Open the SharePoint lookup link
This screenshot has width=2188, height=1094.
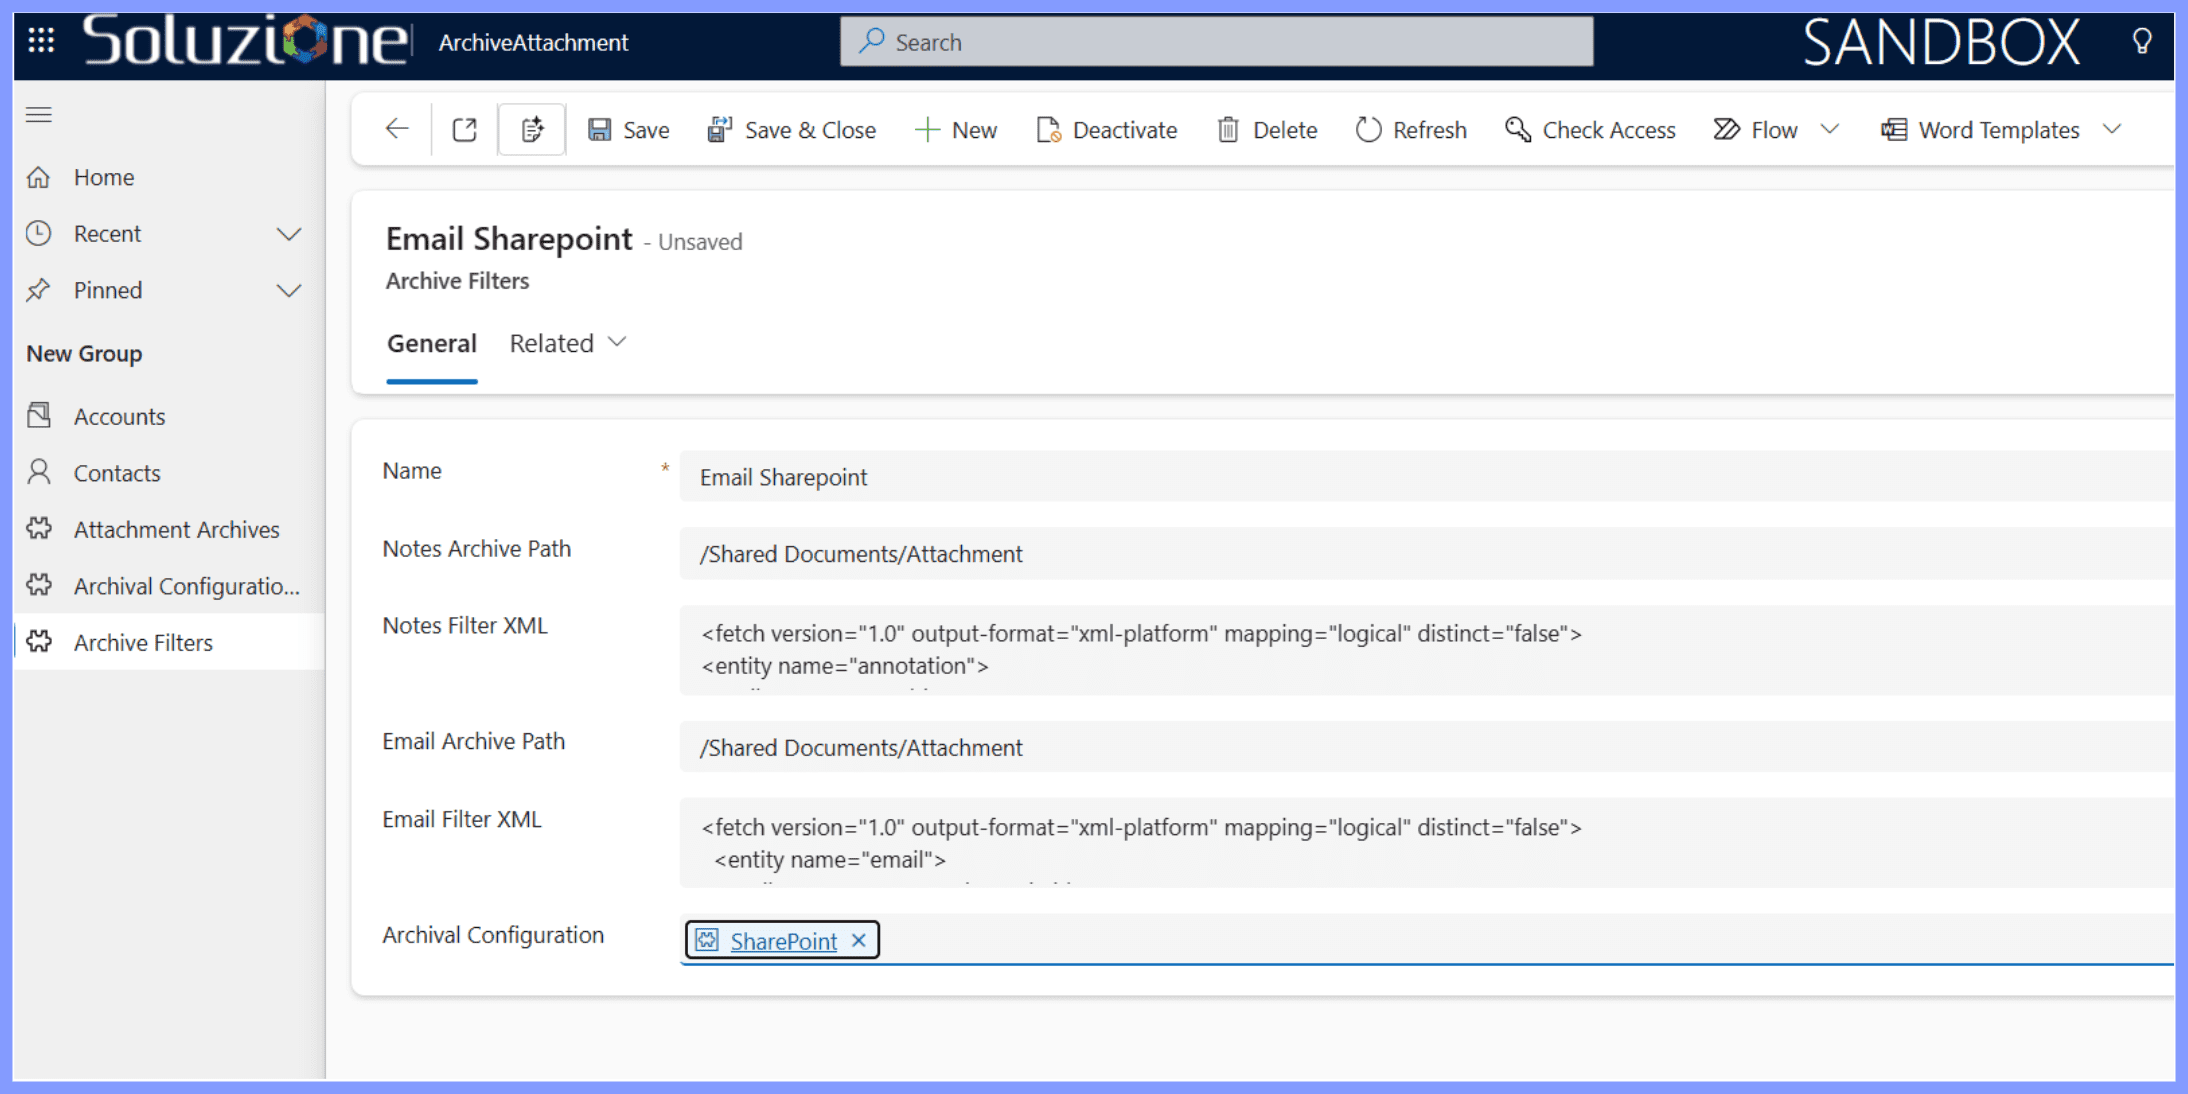click(x=783, y=941)
